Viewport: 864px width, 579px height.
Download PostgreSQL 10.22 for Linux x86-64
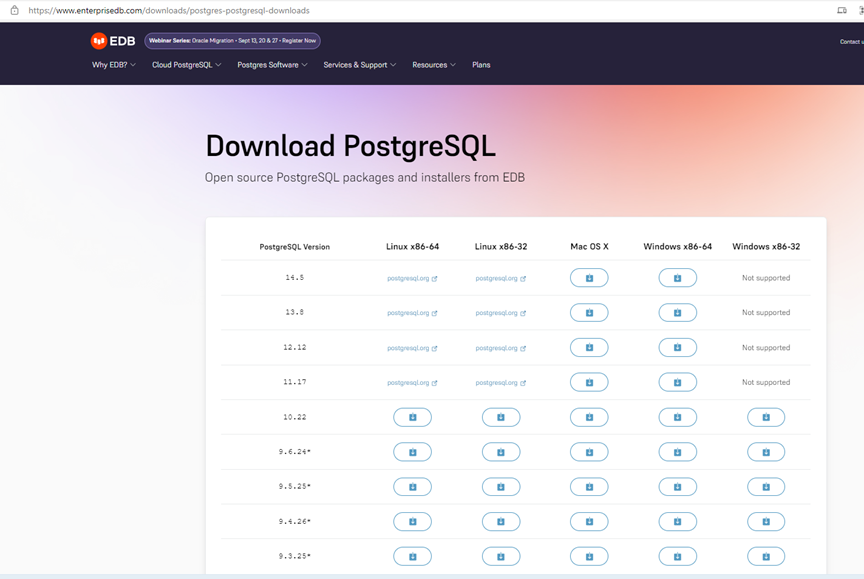click(x=412, y=417)
